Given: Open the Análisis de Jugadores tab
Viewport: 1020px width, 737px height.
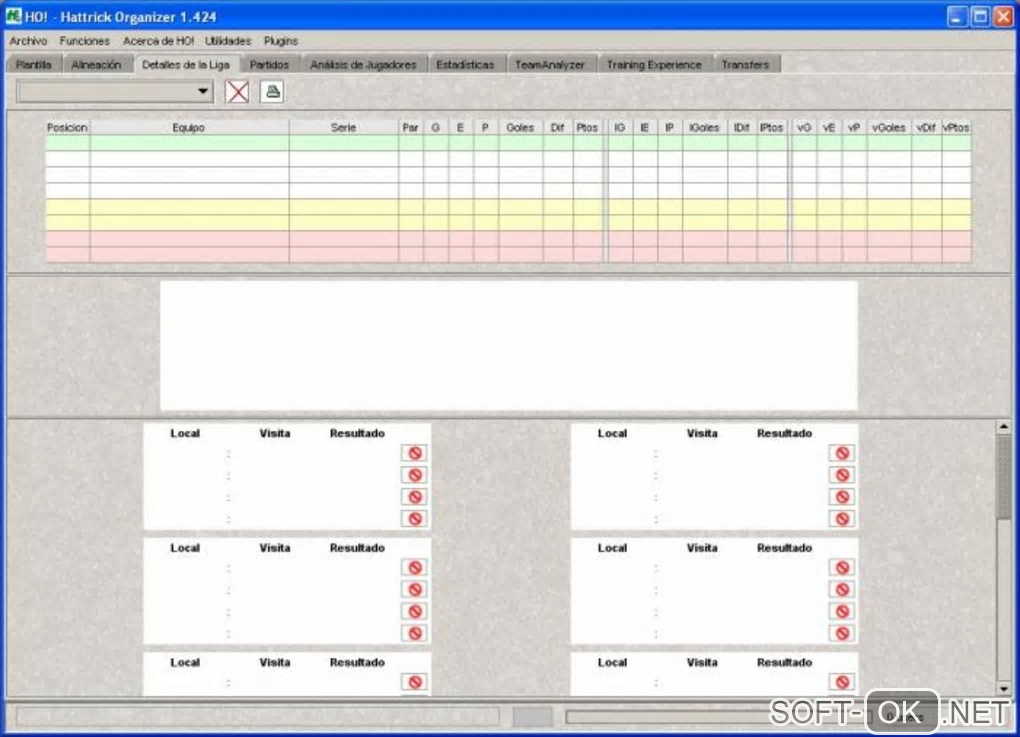Looking at the screenshot, I should pyautogui.click(x=363, y=64).
